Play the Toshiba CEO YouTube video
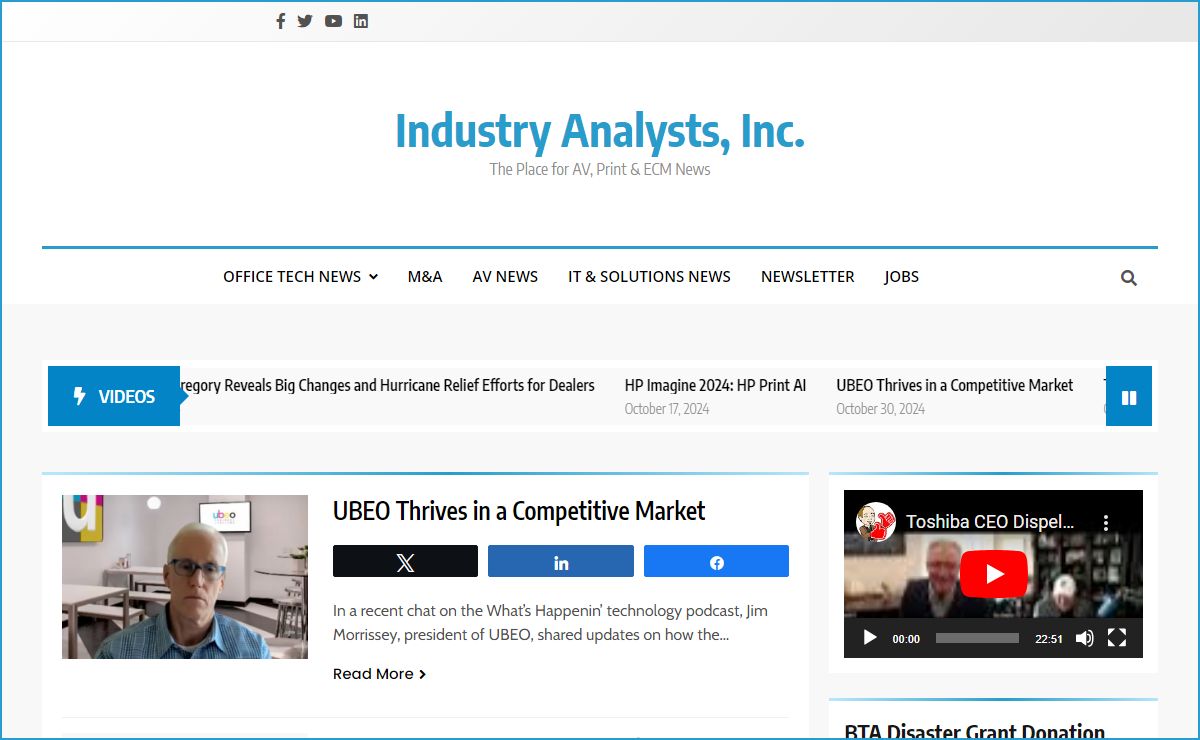Image resolution: width=1200 pixels, height=740 pixels. click(x=993, y=574)
